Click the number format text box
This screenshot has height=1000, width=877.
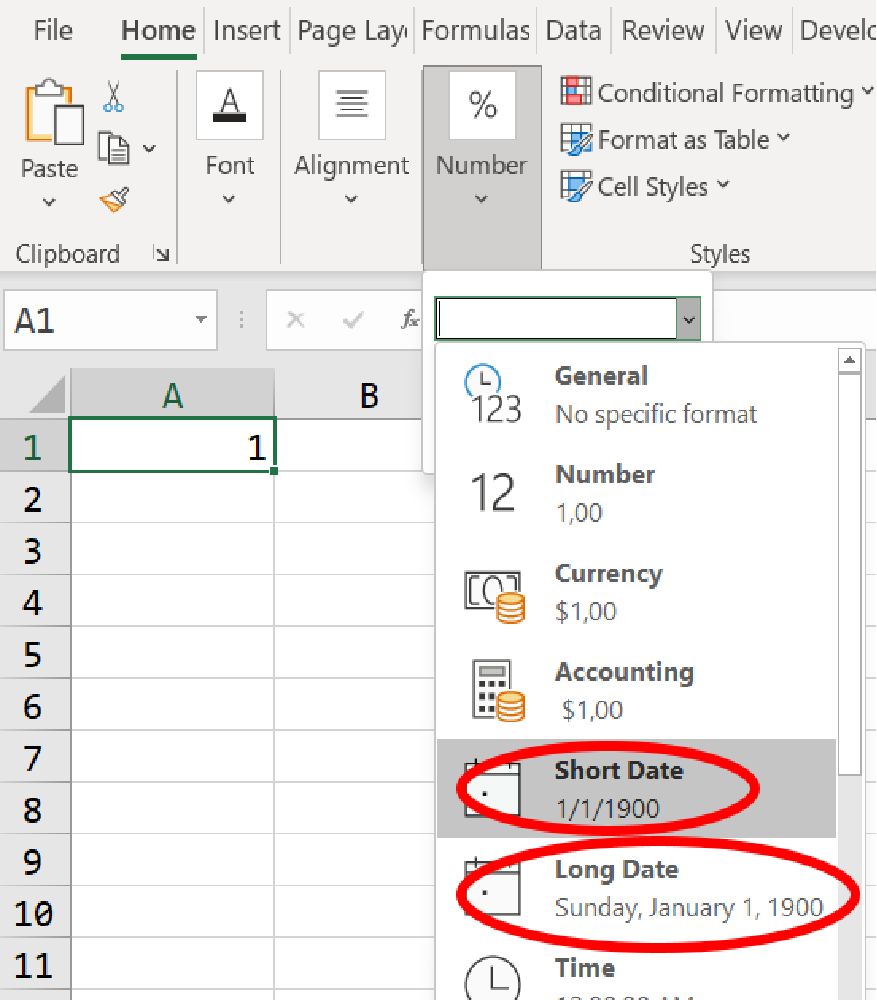click(557, 319)
